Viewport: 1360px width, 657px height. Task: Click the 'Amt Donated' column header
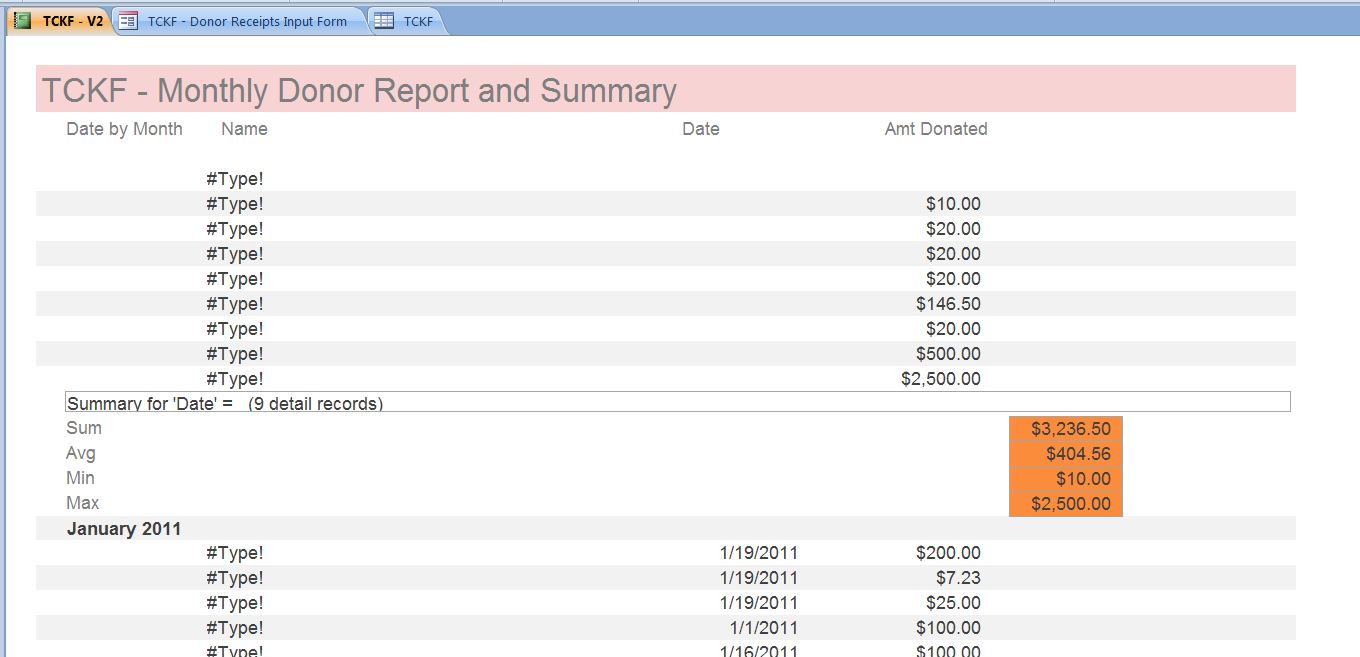pos(936,129)
